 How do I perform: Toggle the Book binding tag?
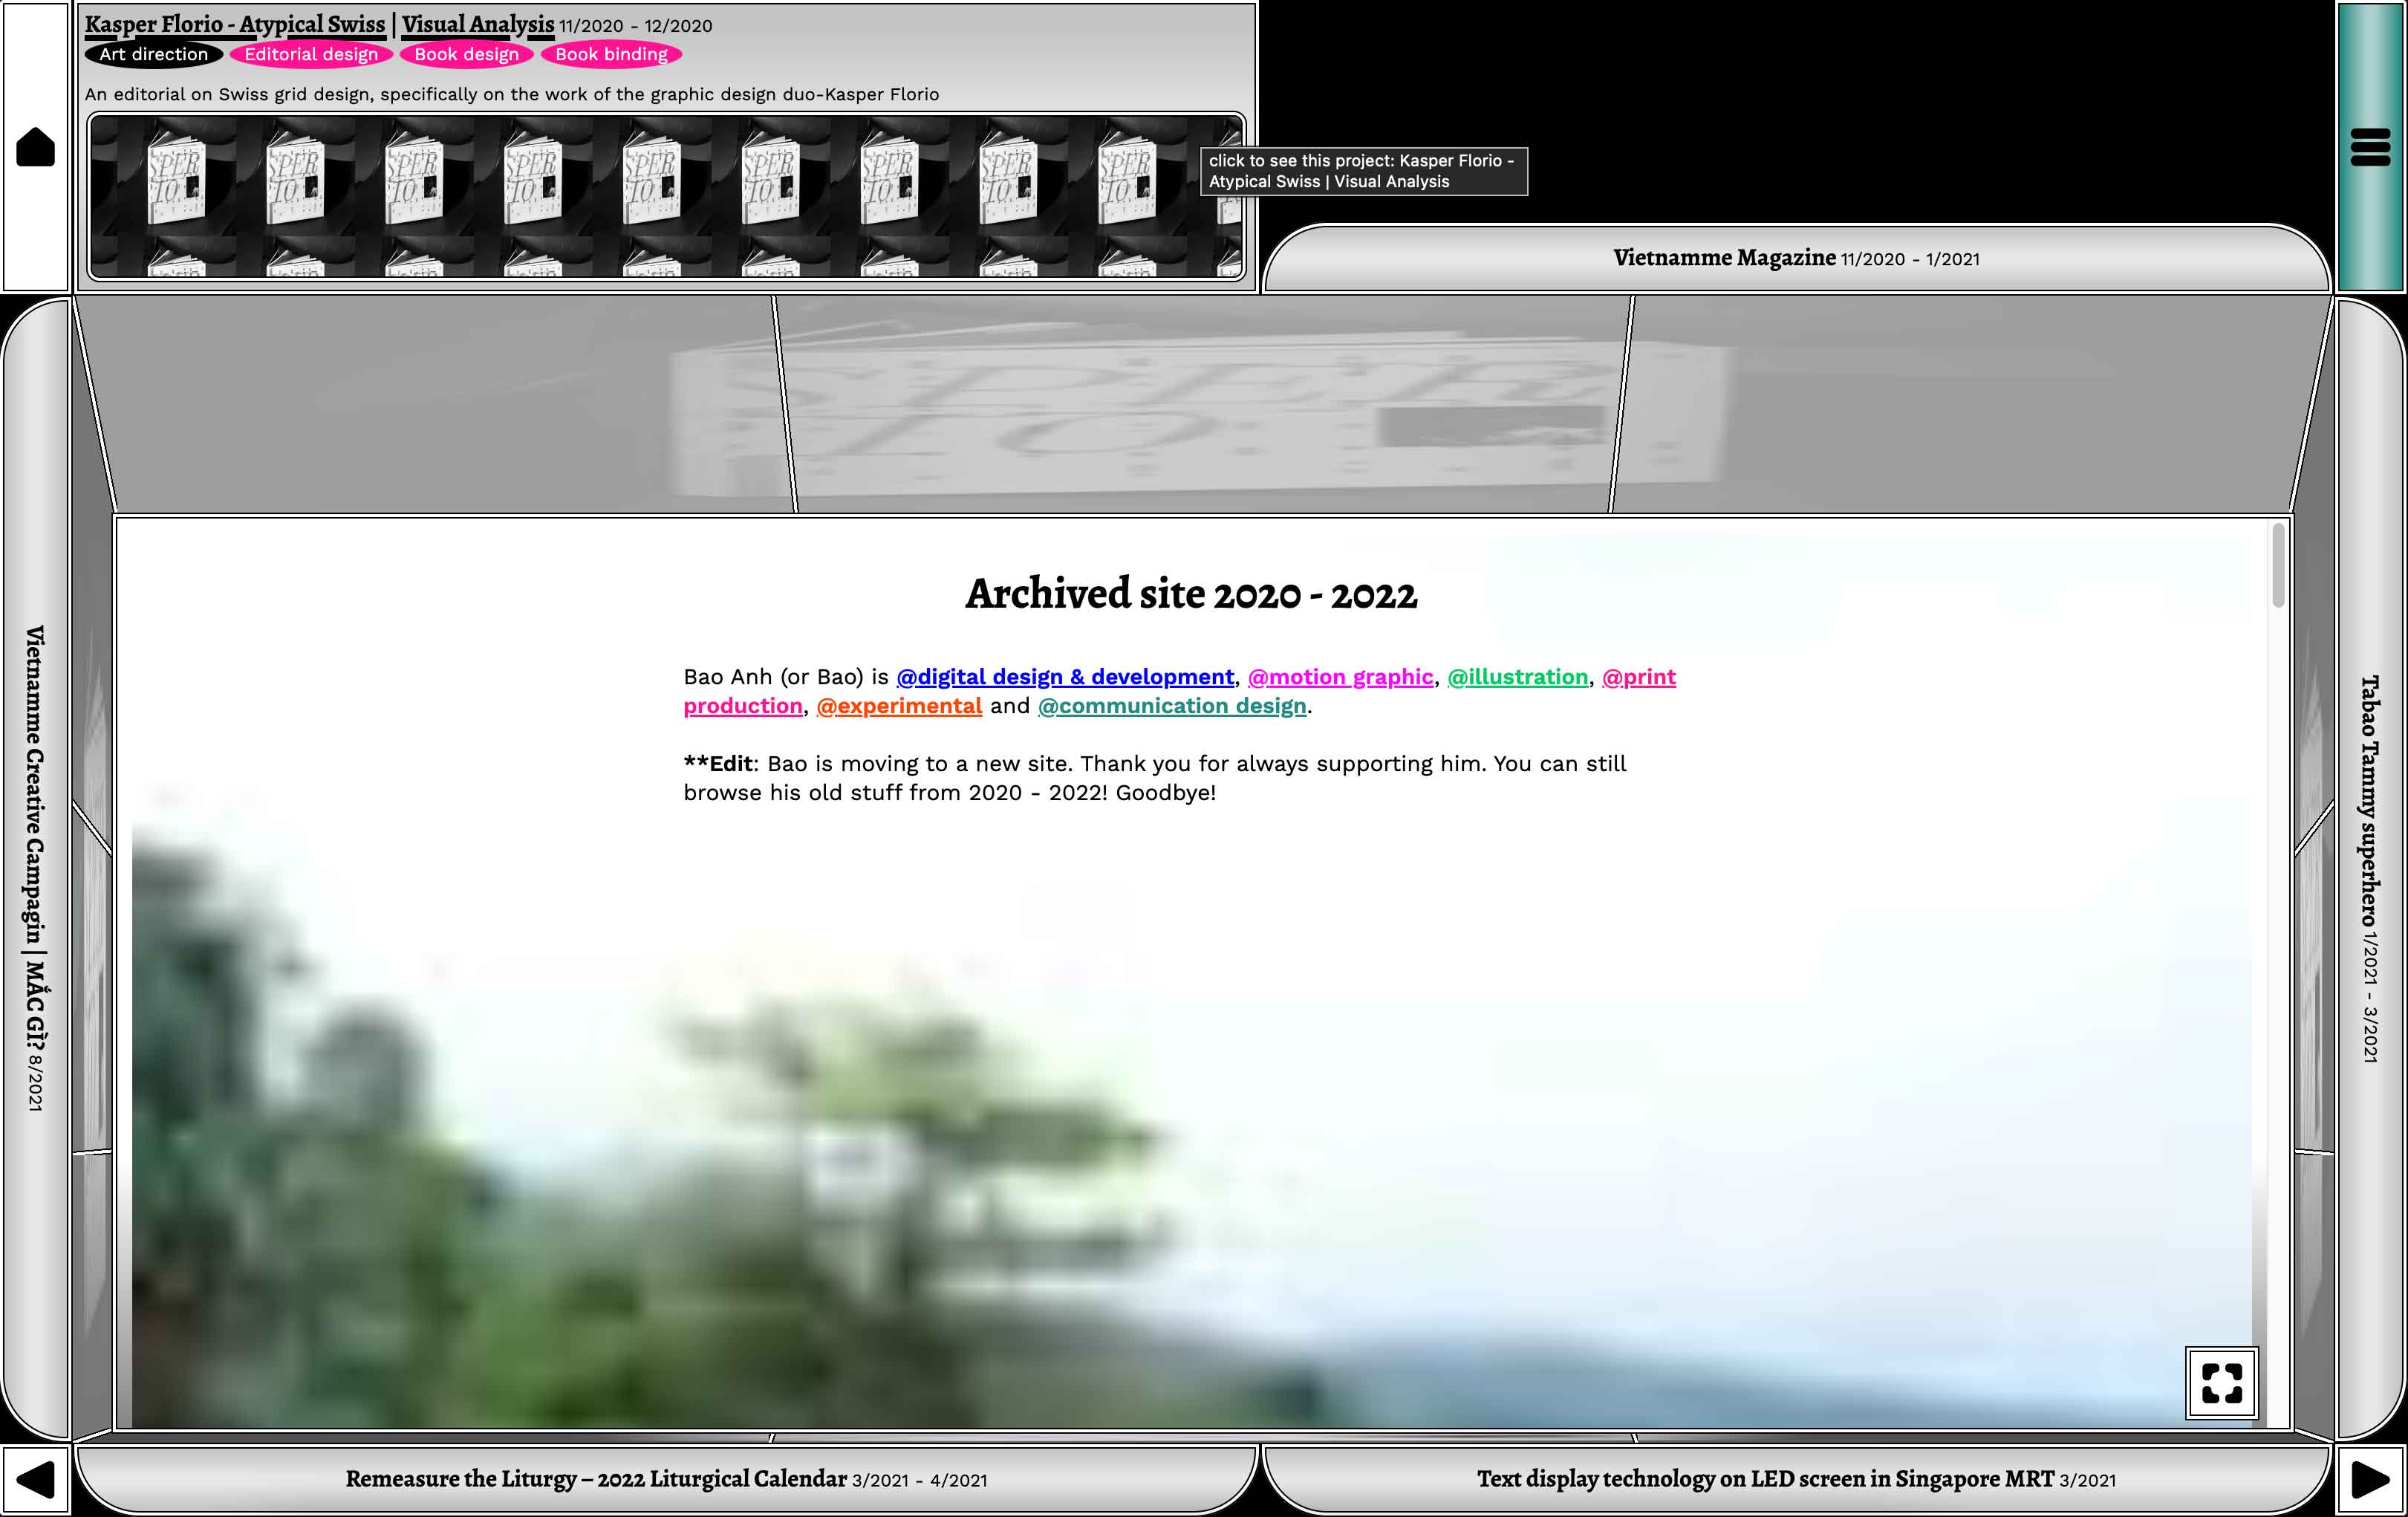(x=611, y=55)
